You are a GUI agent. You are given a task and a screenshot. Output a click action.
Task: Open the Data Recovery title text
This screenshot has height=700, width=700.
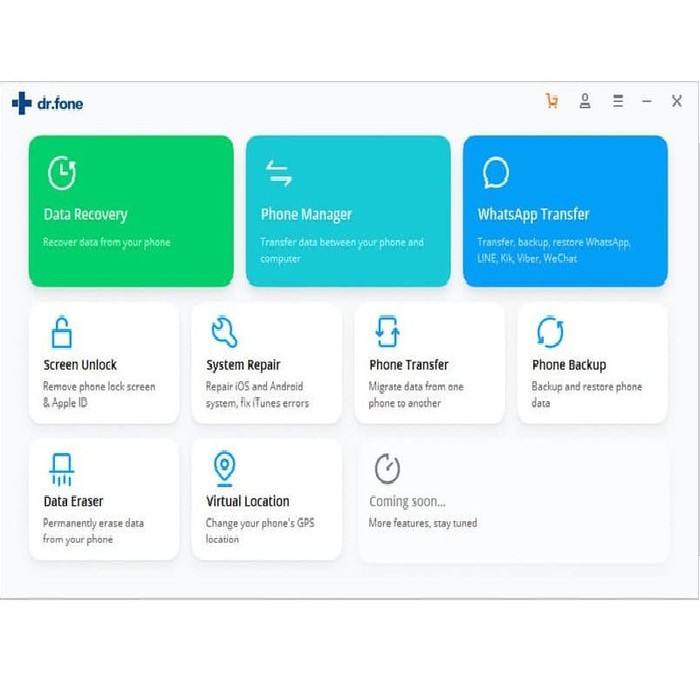click(x=85, y=214)
